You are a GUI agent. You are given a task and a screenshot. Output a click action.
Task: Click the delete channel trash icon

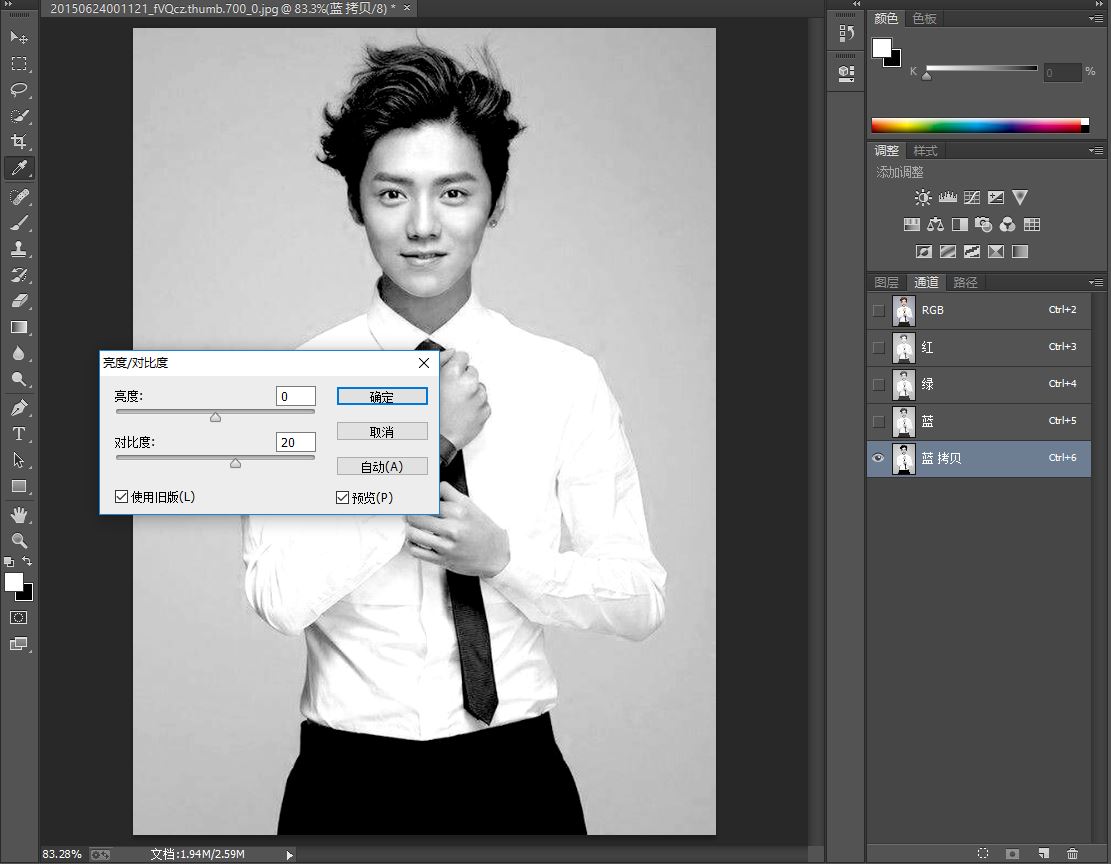coord(1072,853)
